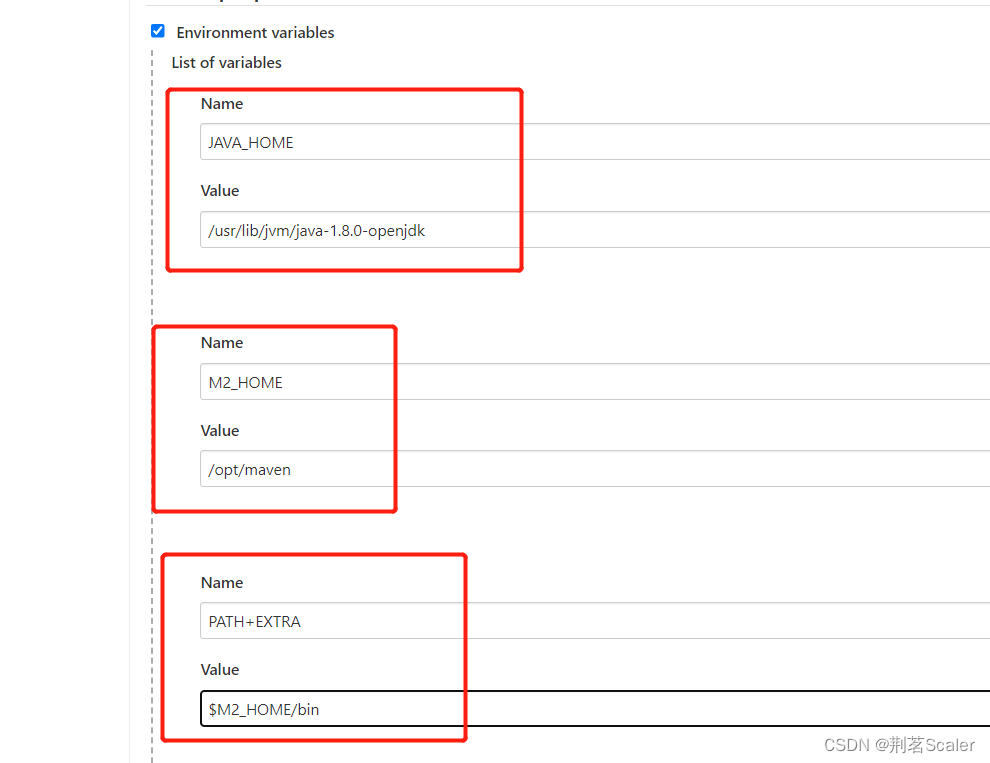Click the List of variables heading
This screenshot has width=990, height=763.
(x=226, y=62)
